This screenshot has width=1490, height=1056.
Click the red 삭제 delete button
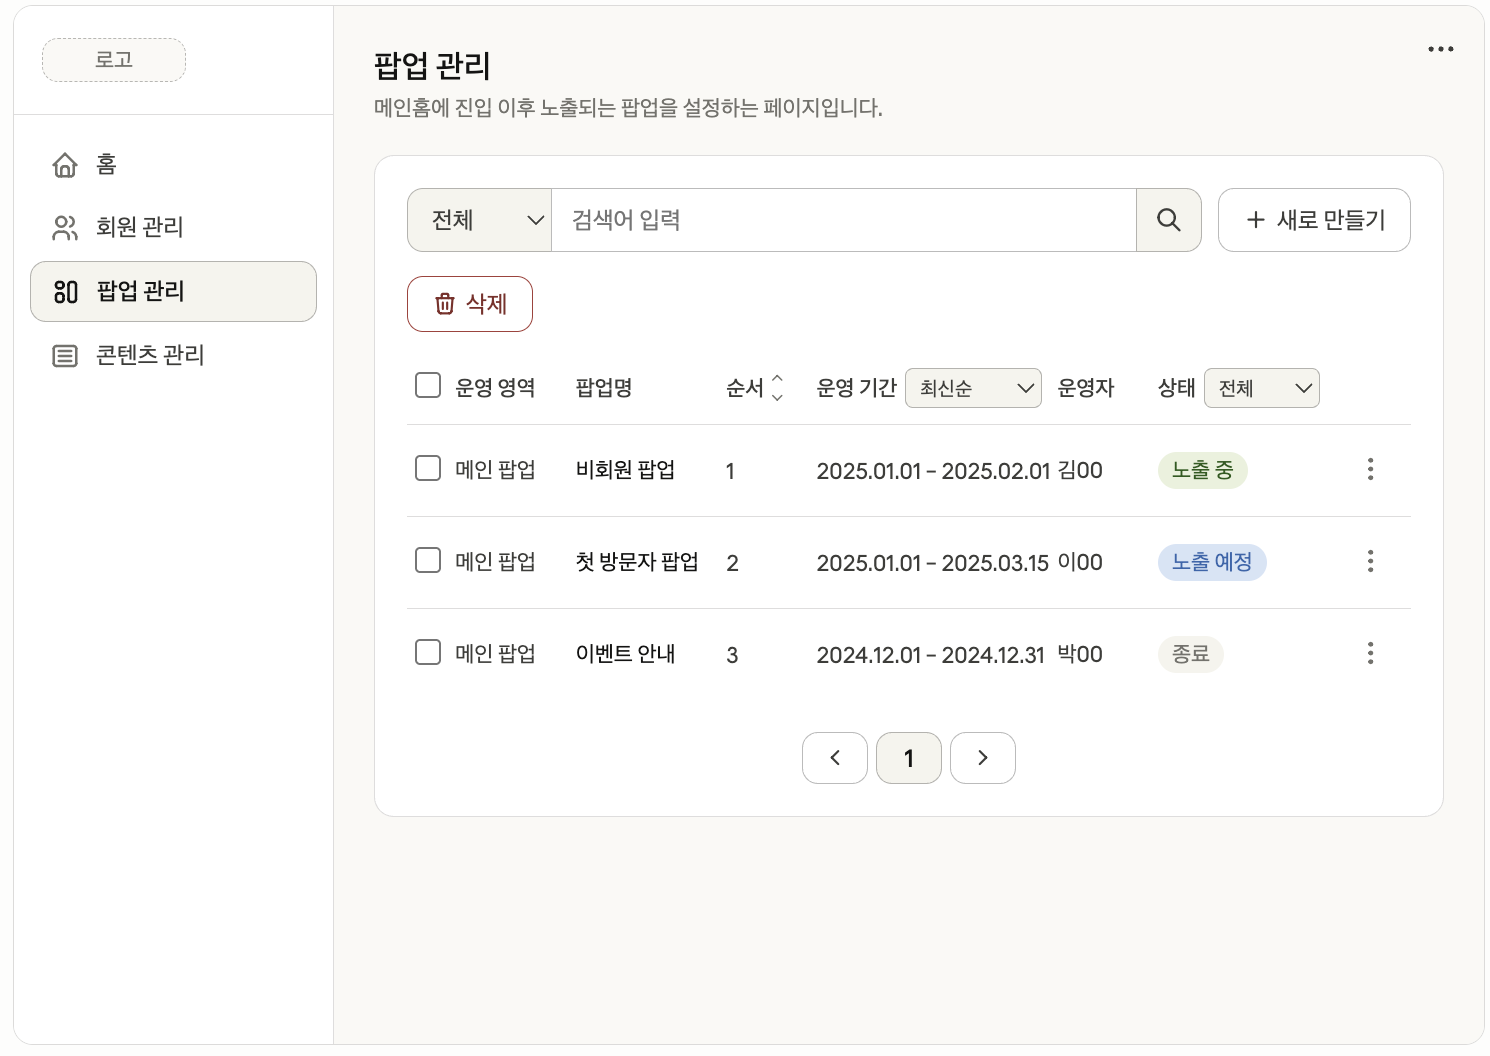470,304
